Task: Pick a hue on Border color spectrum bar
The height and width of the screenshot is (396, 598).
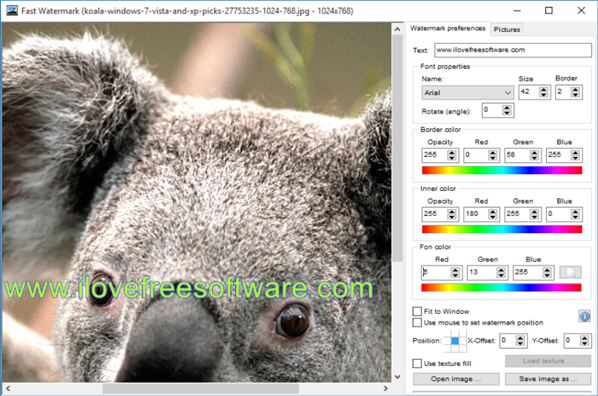Action: [x=502, y=170]
